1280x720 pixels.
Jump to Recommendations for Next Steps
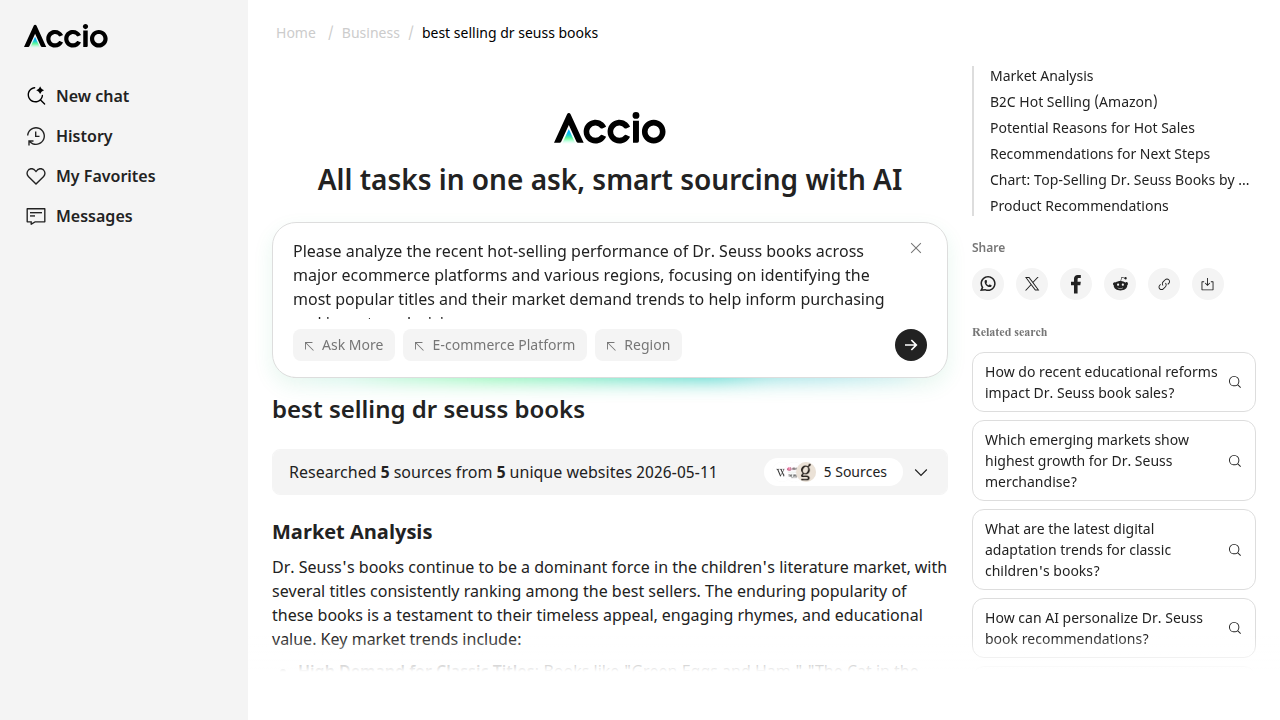coord(1100,154)
